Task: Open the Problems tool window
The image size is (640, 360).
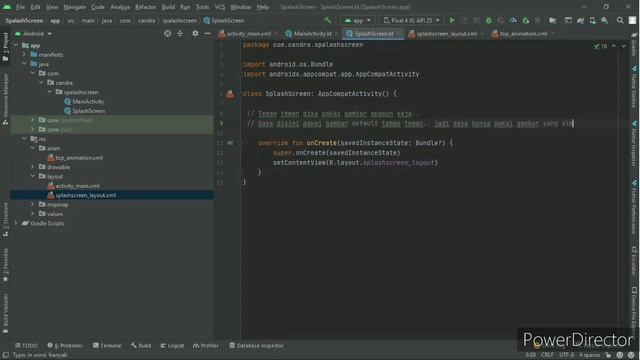Action: 65,346
